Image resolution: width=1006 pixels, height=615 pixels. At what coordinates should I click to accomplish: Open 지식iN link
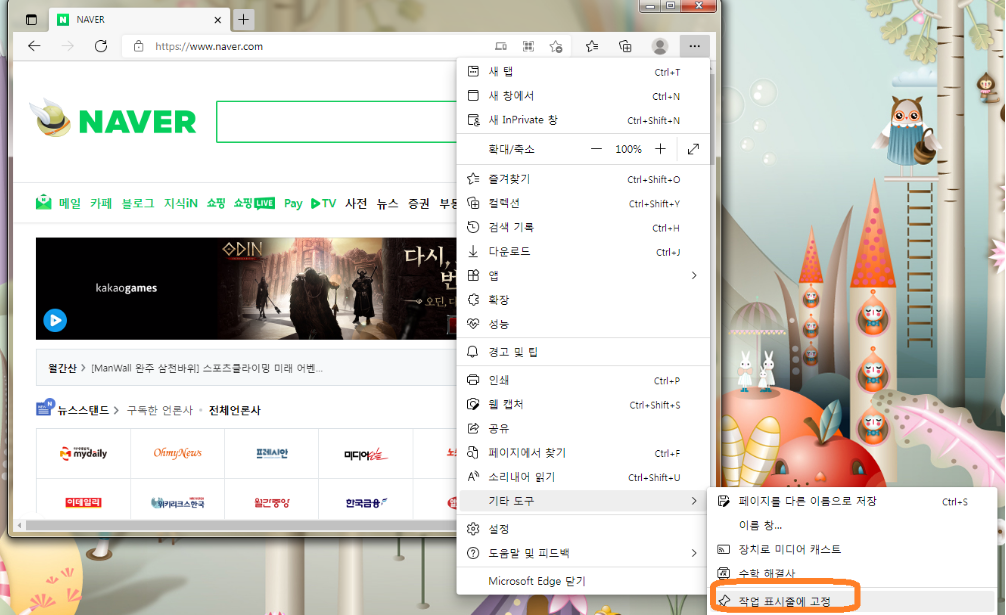point(180,203)
